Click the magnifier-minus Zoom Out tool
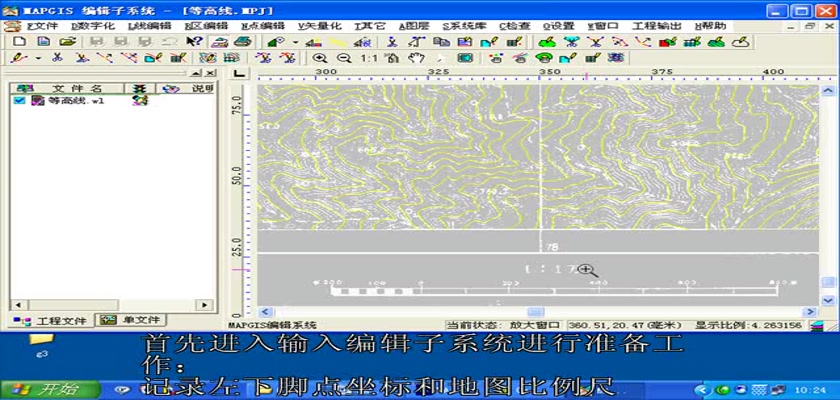Image resolution: width=840 pixels, height=400 pixels. (344, 58)
